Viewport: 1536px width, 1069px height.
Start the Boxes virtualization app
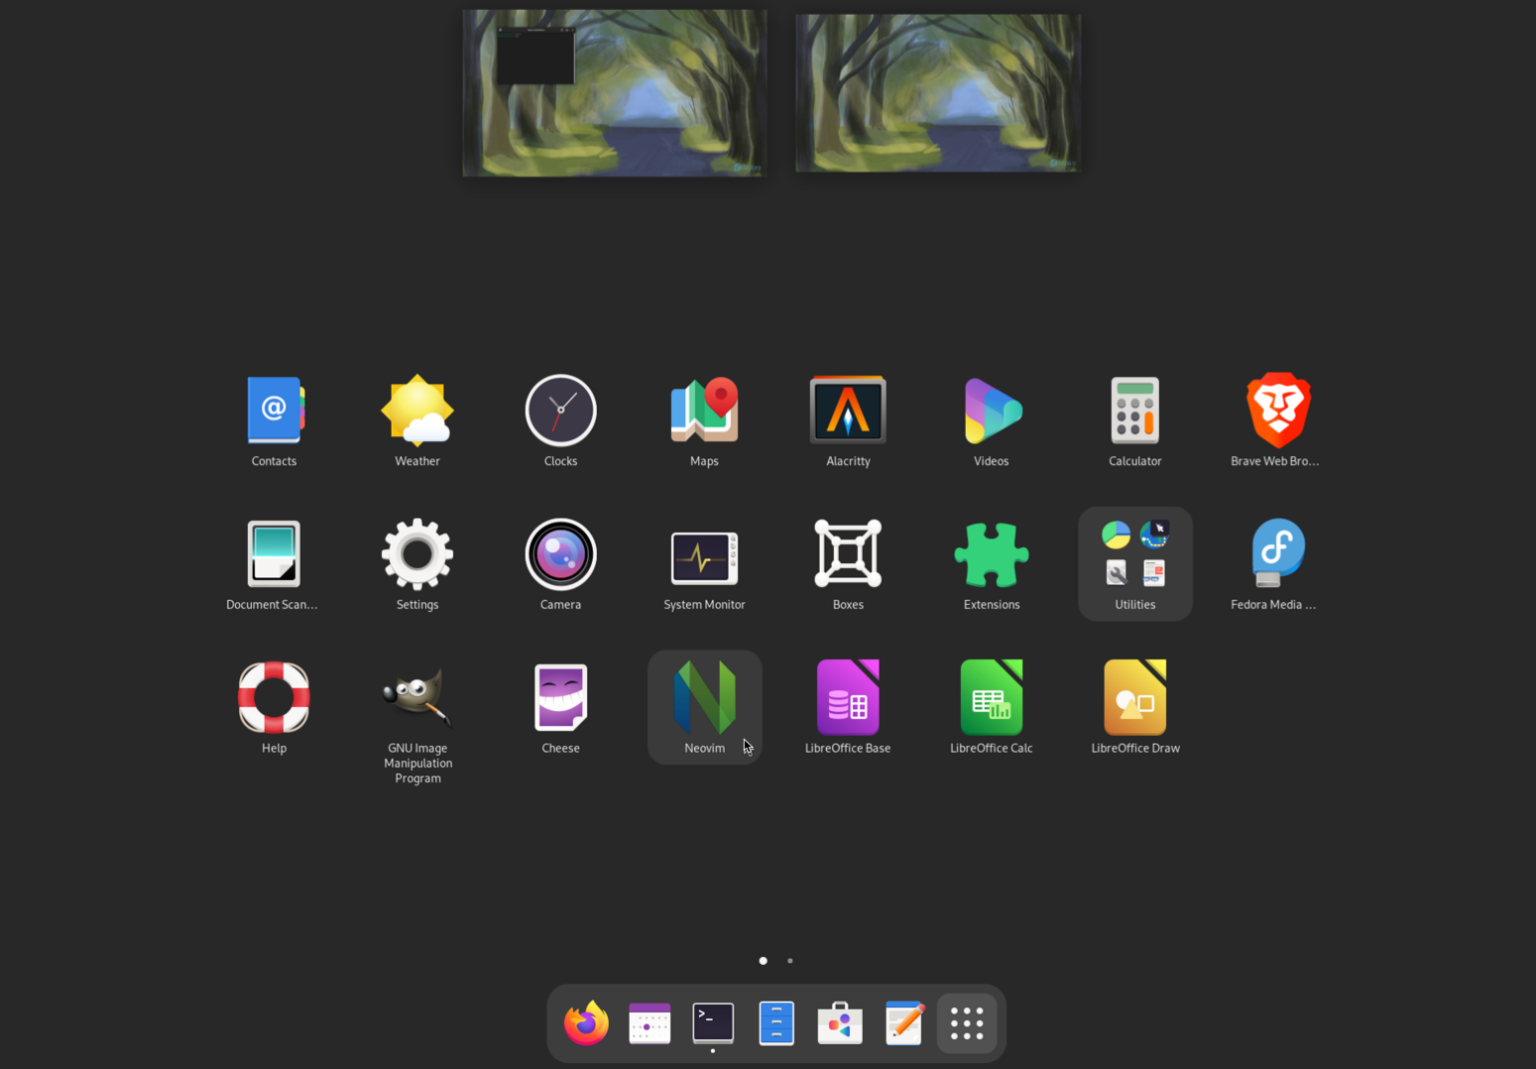[x=847, y=553]
